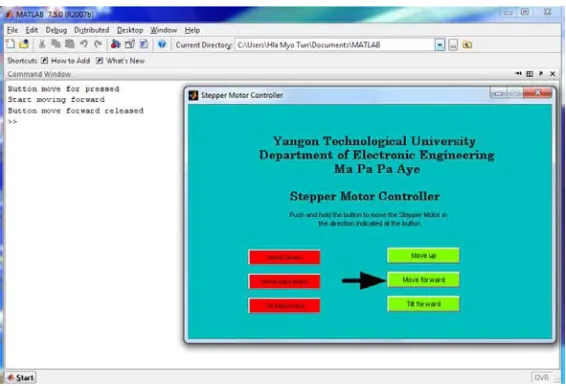Click the top red Move down button
This screenshot has height=386, width=566.
tap(284, 257)
